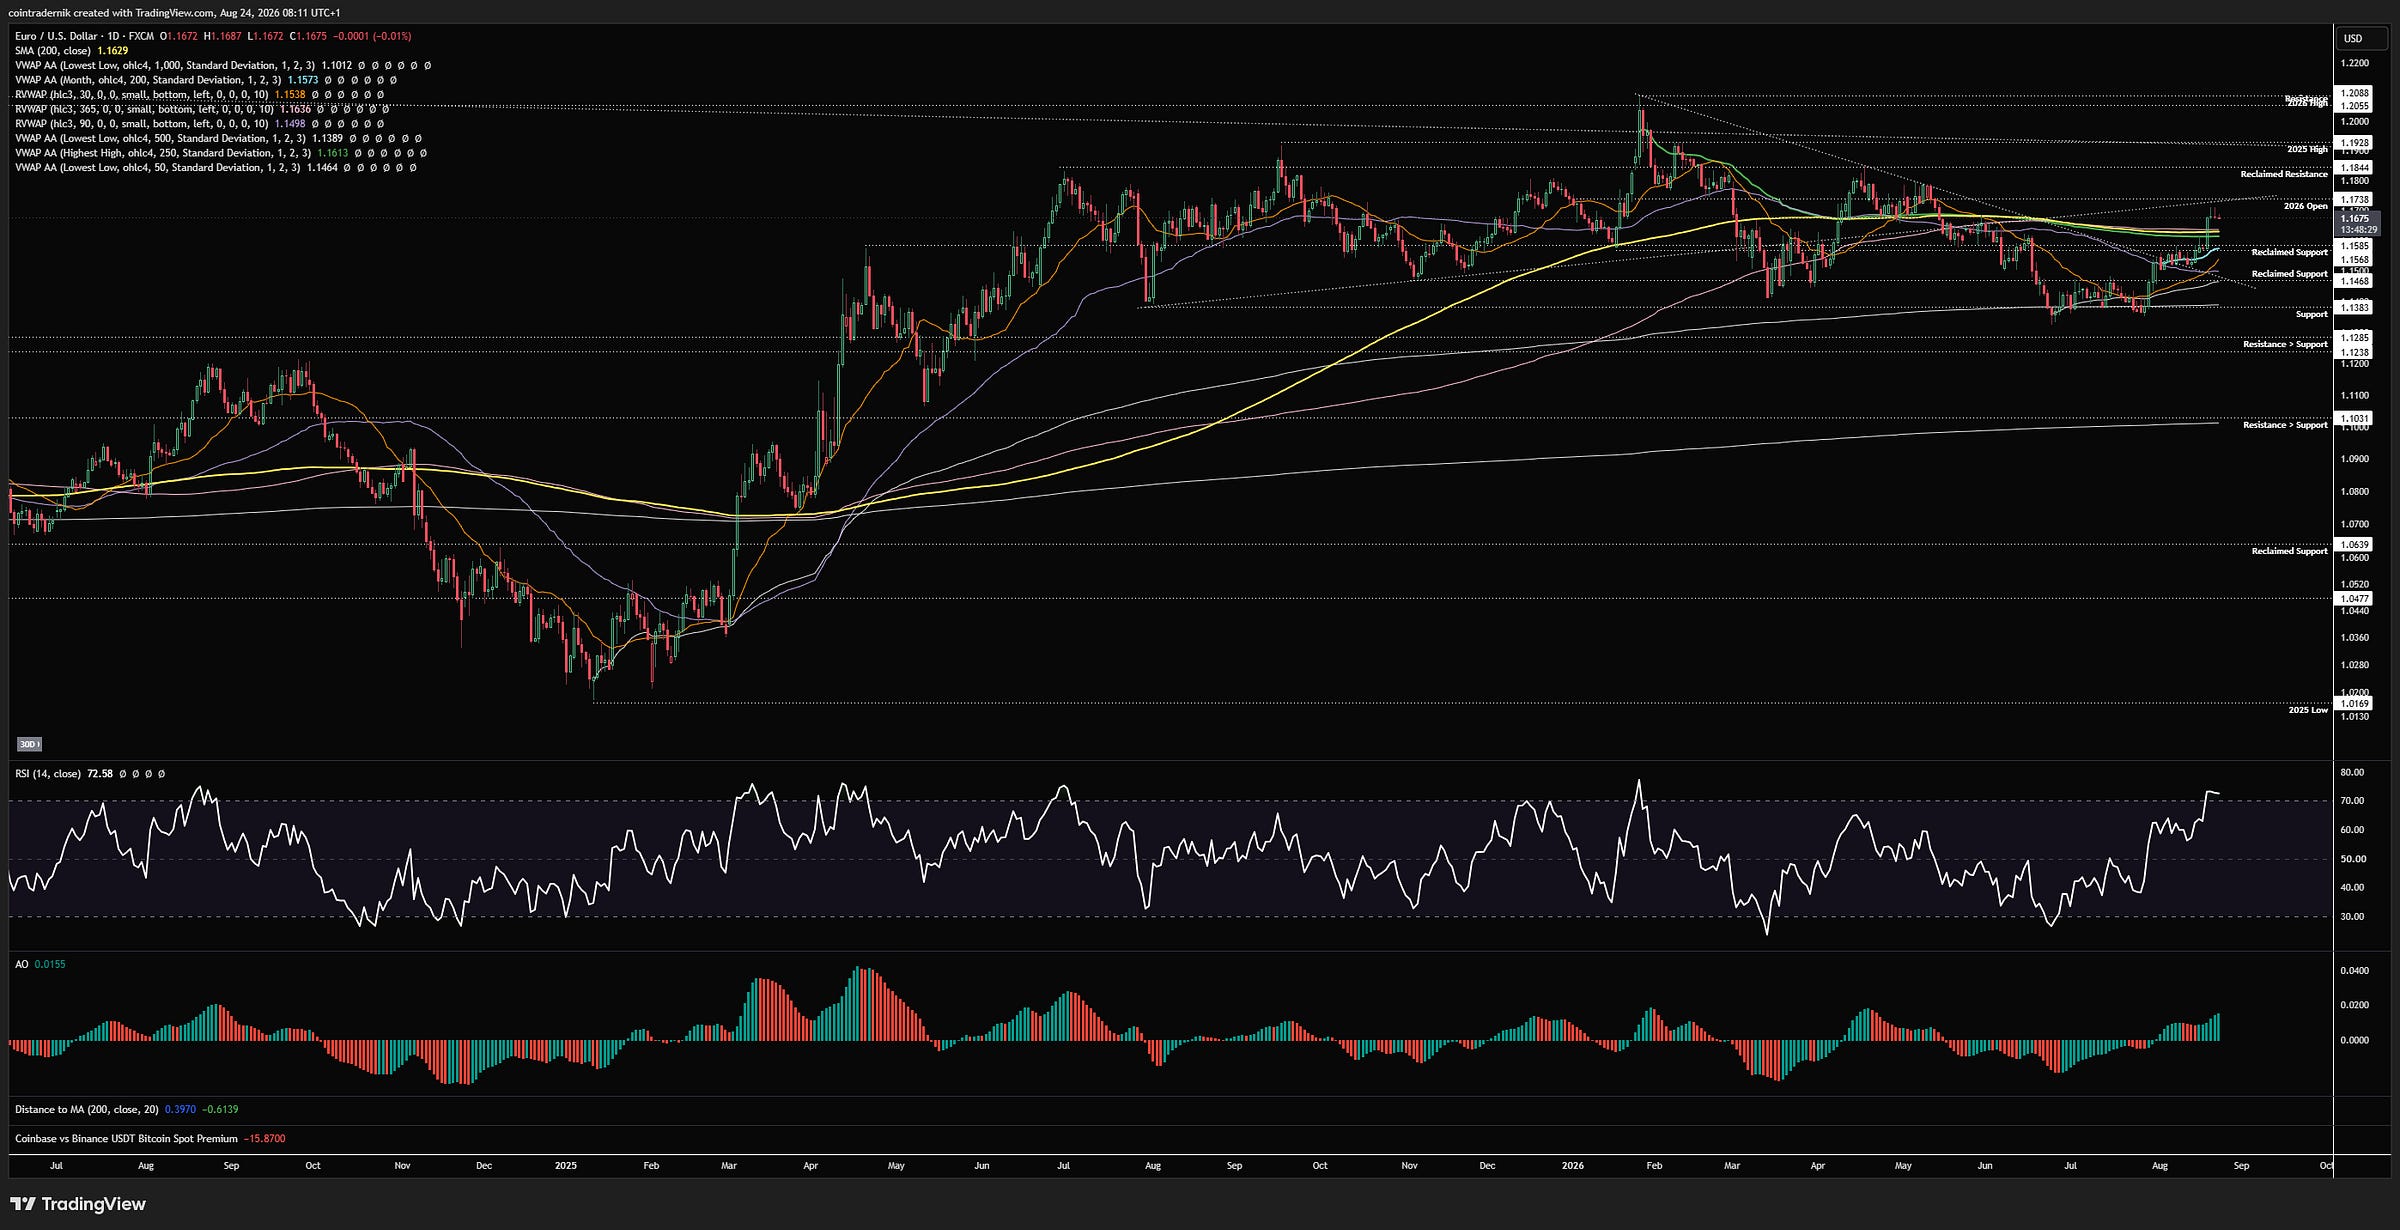Click the chart attribution header text
The height and width of the screenshot is (1230, 2400).
[x=174, y=13]
